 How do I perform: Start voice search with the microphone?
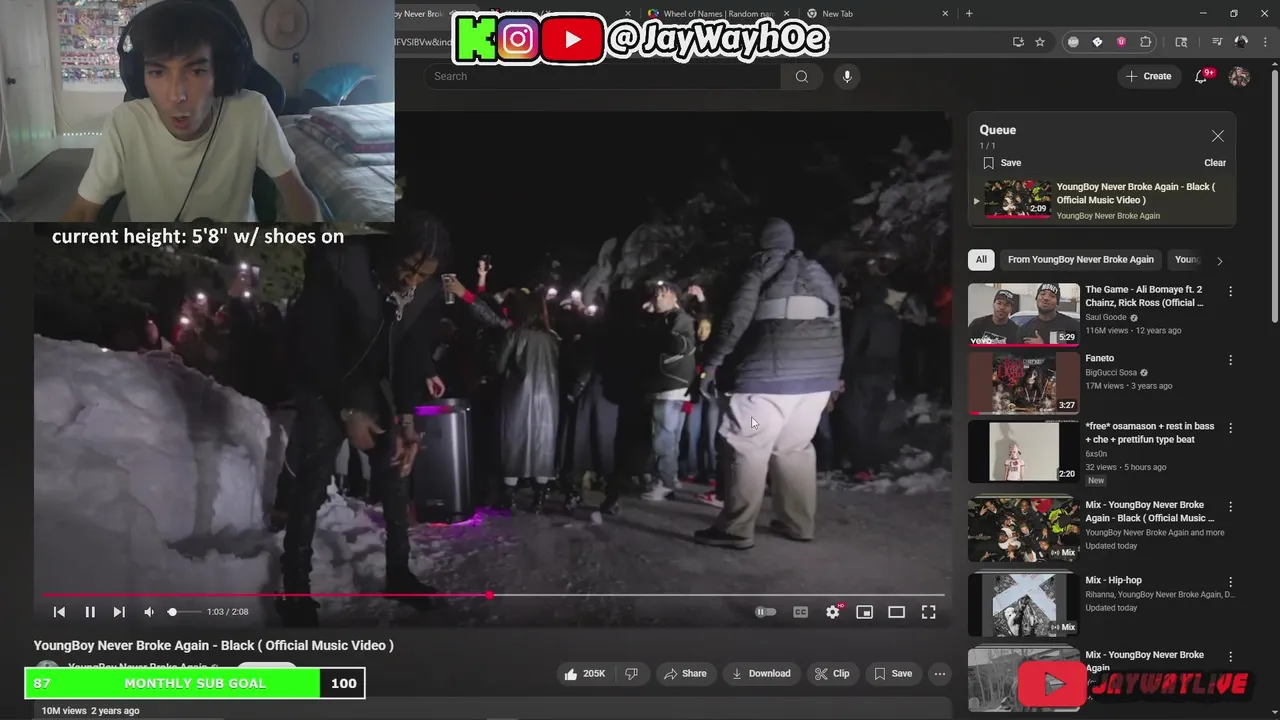(x=847, y=76)
